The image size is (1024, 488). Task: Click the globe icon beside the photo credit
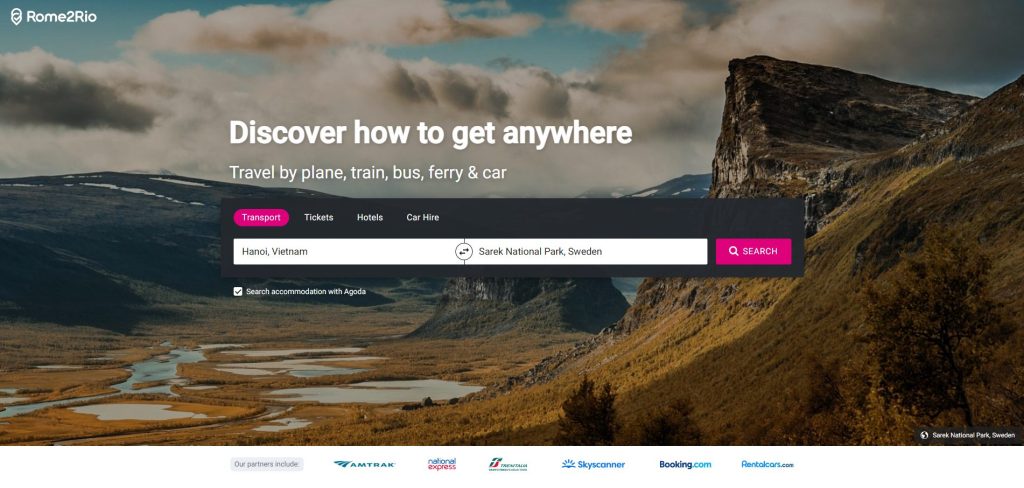click(924, 435)
